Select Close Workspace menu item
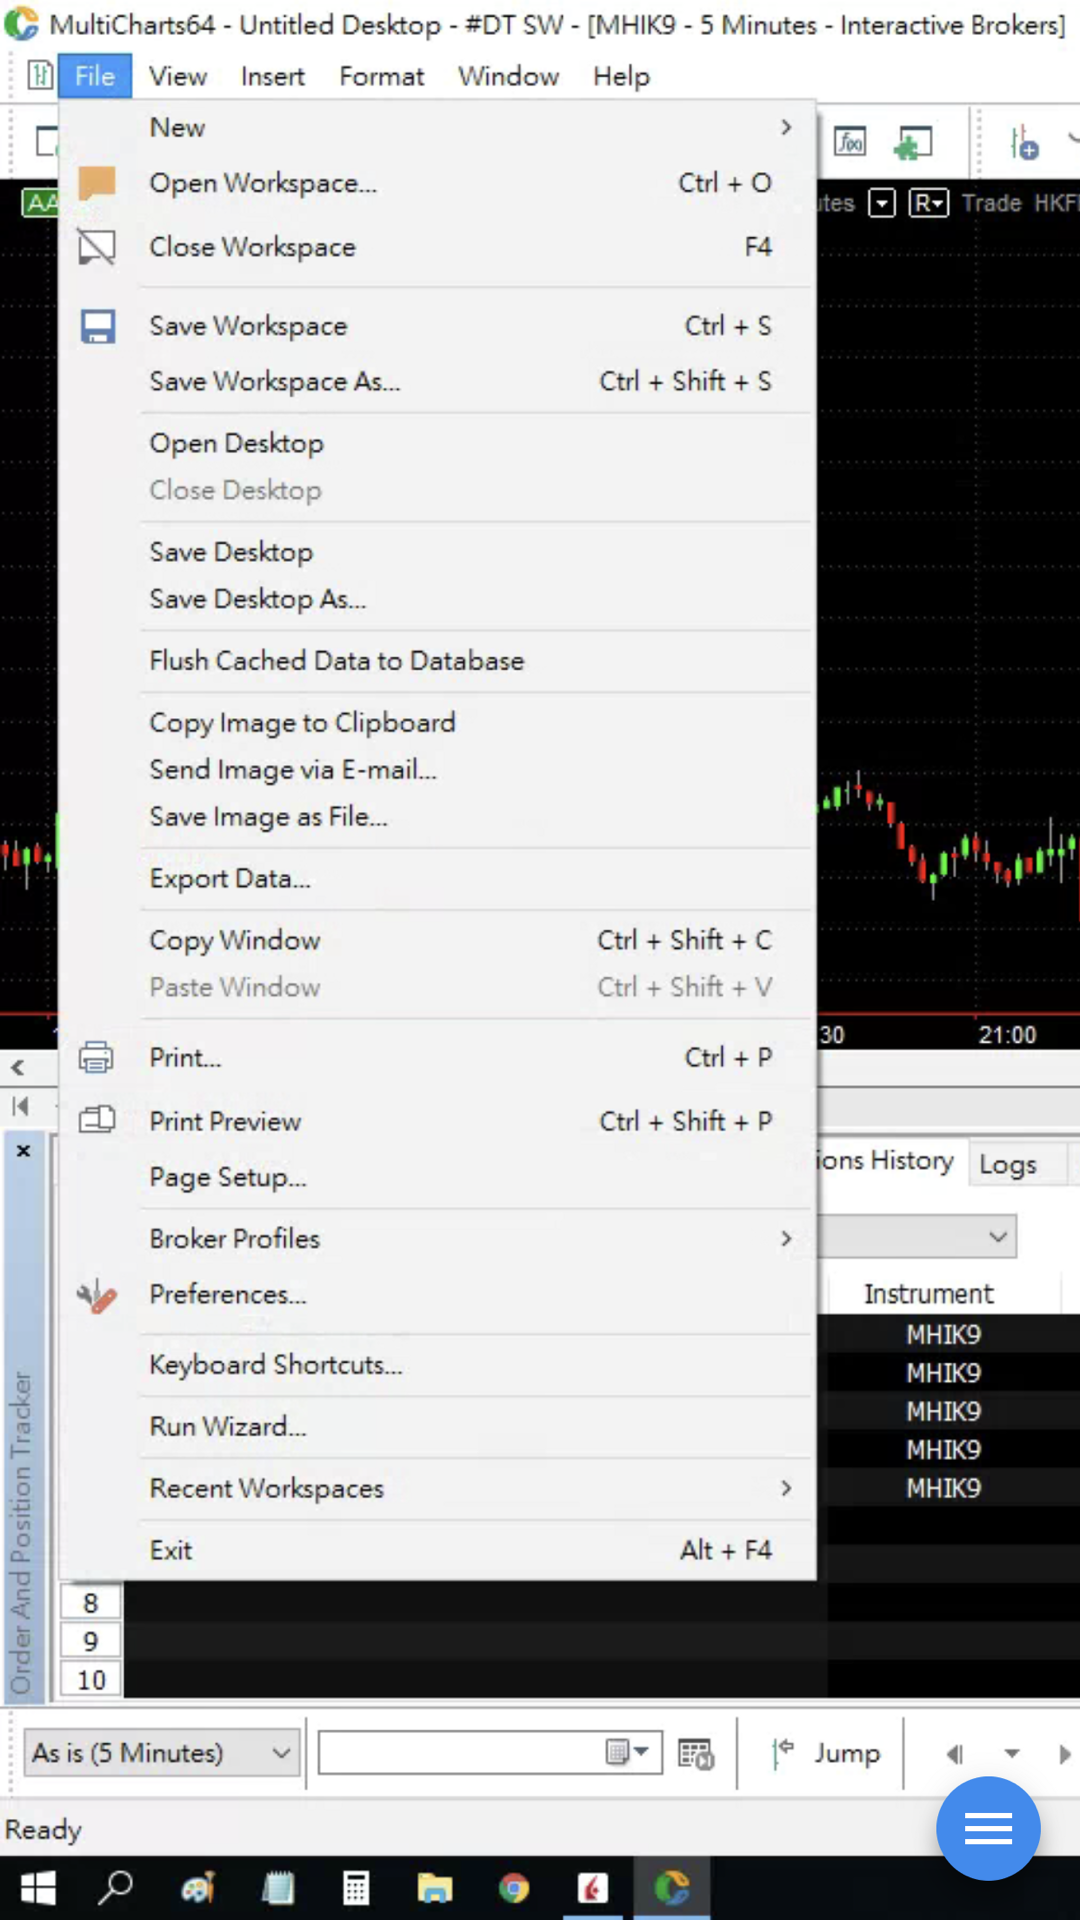Screen dimensions: 1080x1920 (438, 247)
